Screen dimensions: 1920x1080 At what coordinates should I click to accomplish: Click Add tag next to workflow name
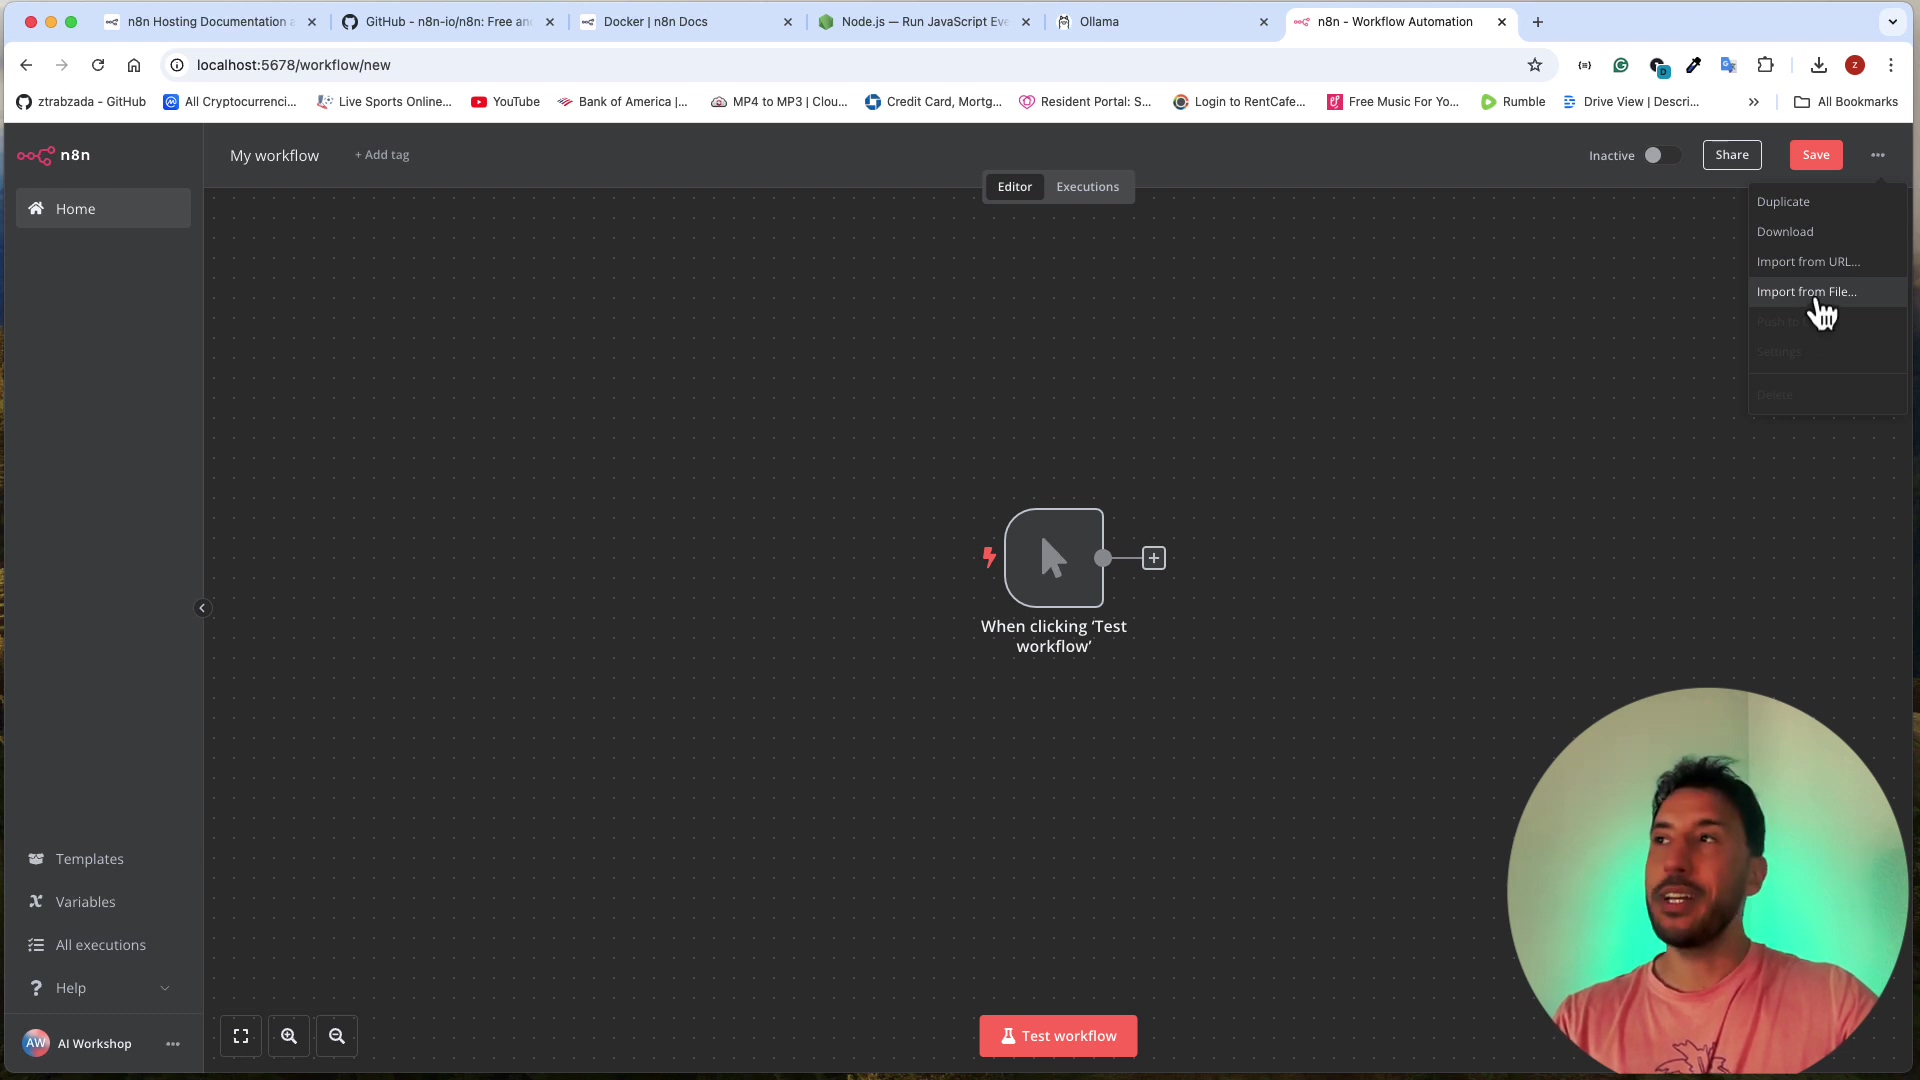(x=382, y=155)
